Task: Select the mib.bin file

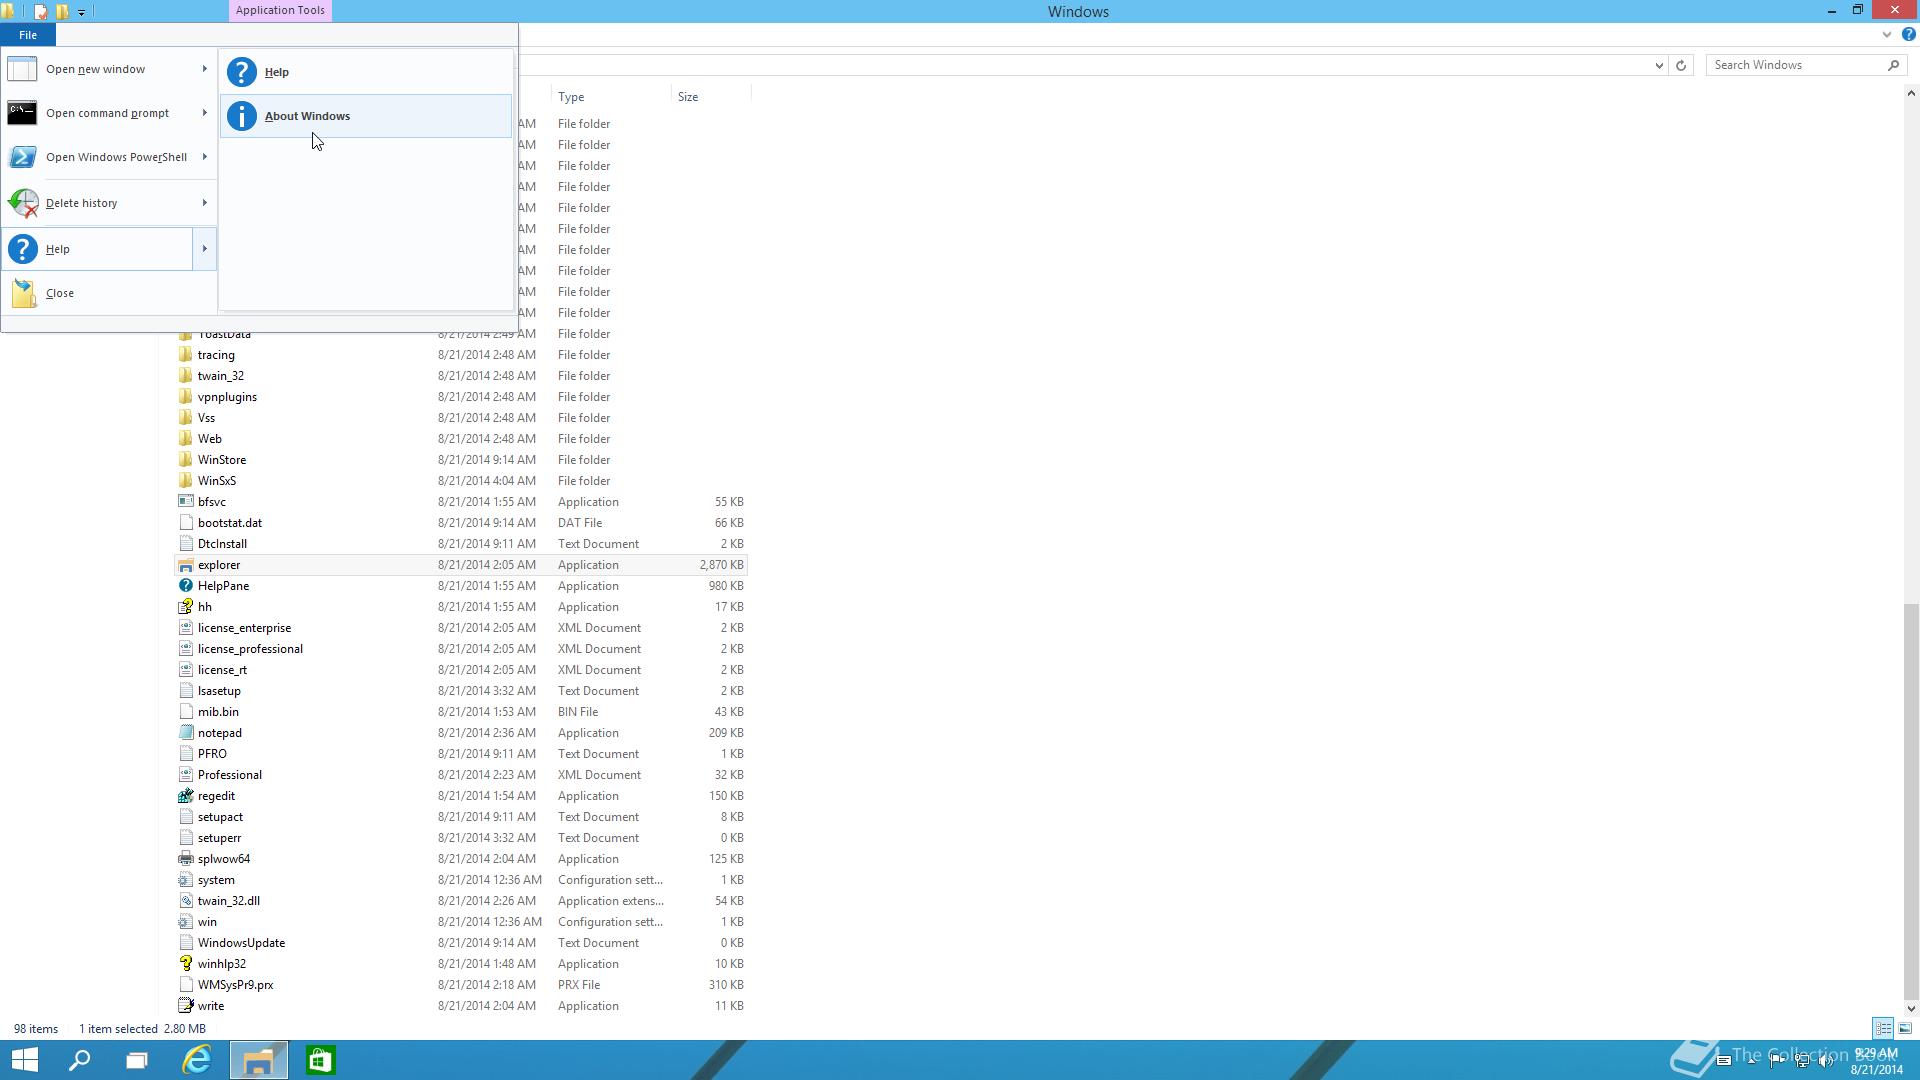Action: coord(218,712)
